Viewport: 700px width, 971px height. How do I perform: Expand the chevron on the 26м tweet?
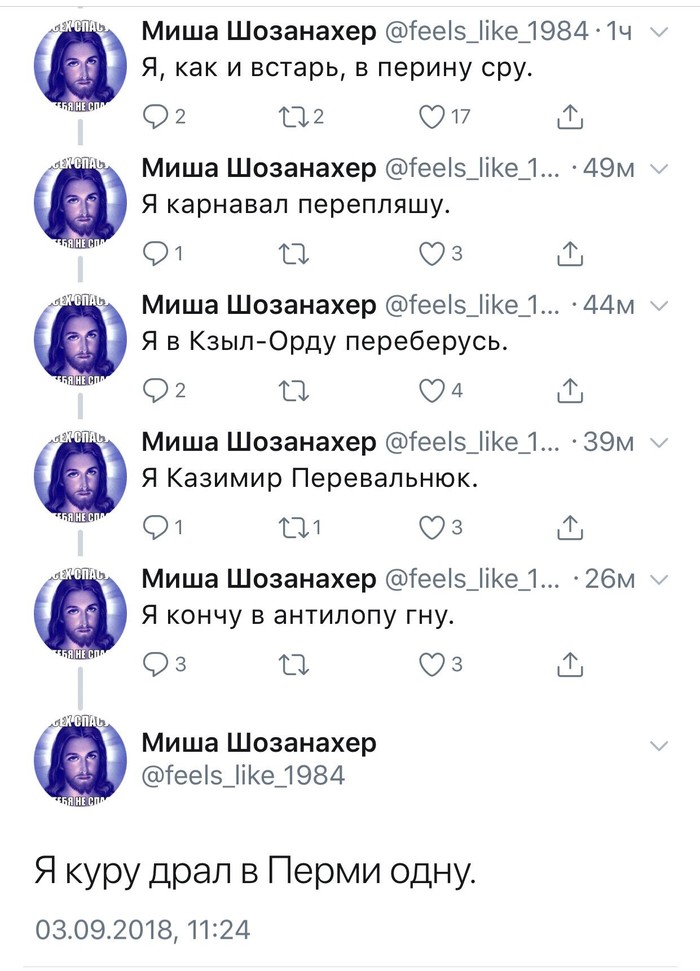click(x=658, y=579)
